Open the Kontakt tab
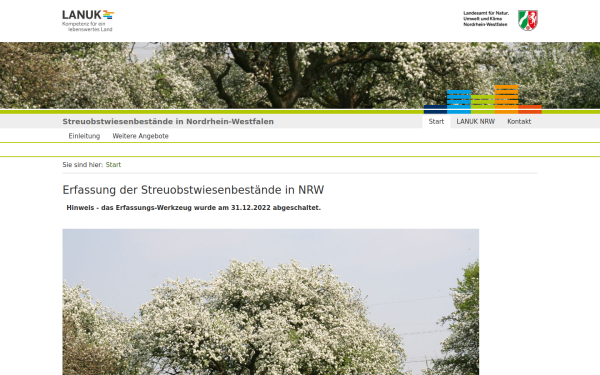The height and width of the screenshot is (375, 600). coord(519,121)
